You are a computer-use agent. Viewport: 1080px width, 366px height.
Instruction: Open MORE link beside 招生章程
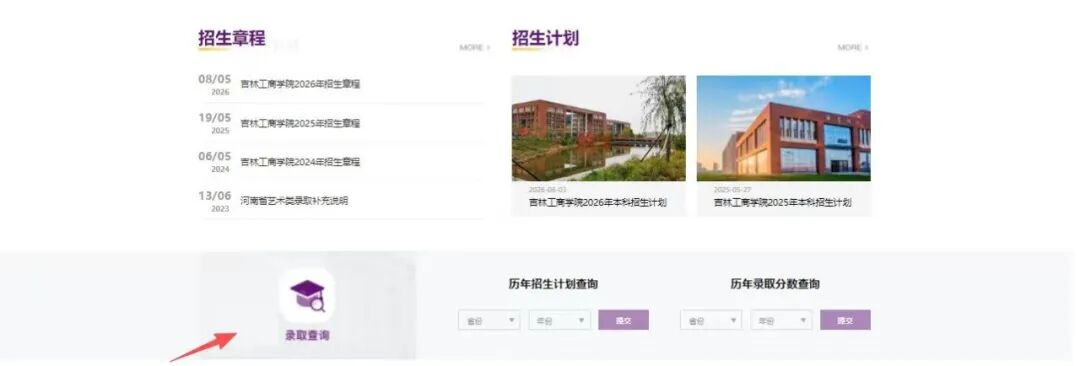tap(475, 48)
